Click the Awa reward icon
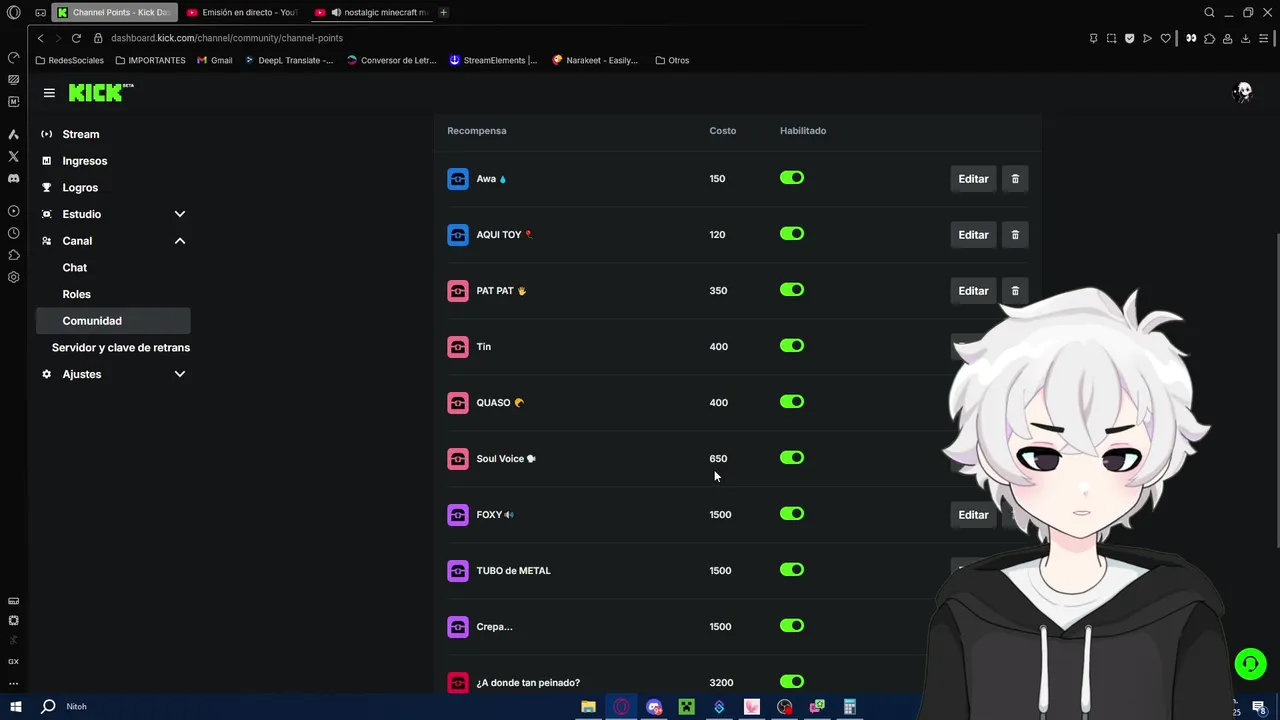Image resolution: width=1280 pixels, height=720 pixels. [458, 179]
